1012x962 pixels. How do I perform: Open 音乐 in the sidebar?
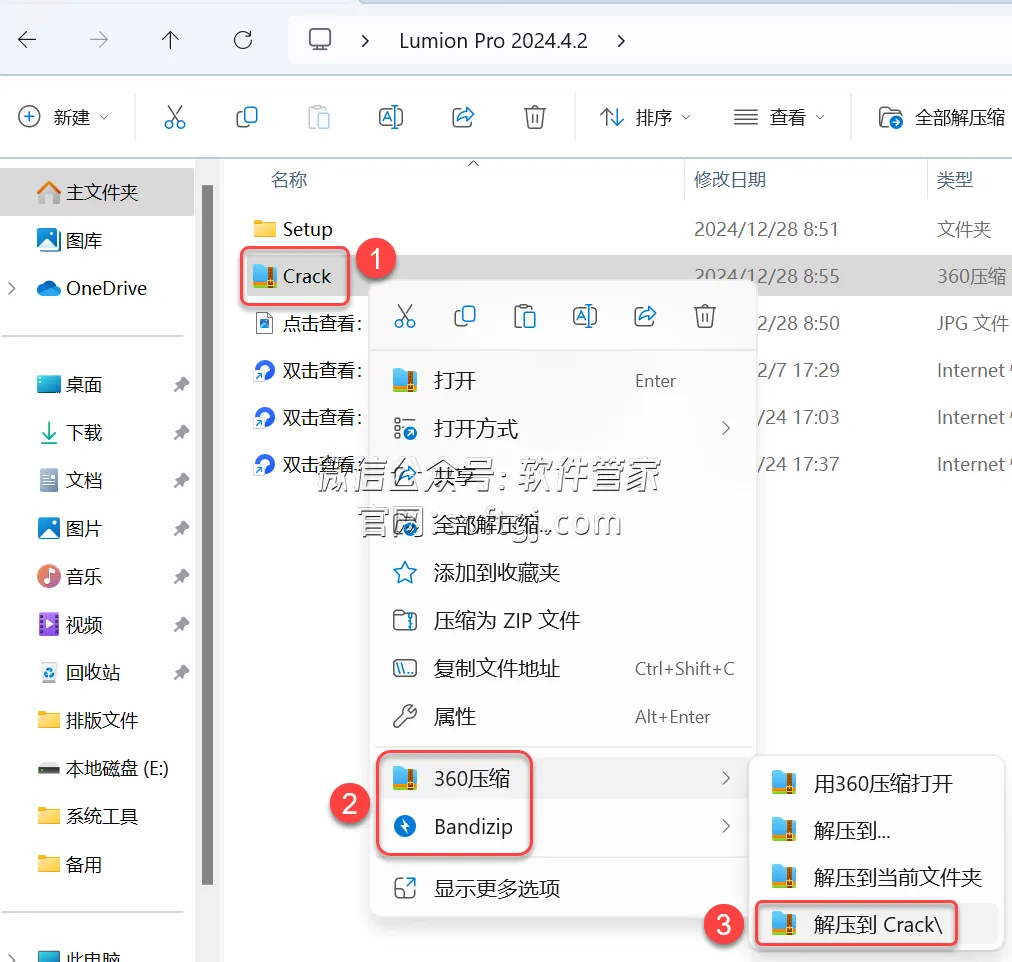(x=70, y=576)
